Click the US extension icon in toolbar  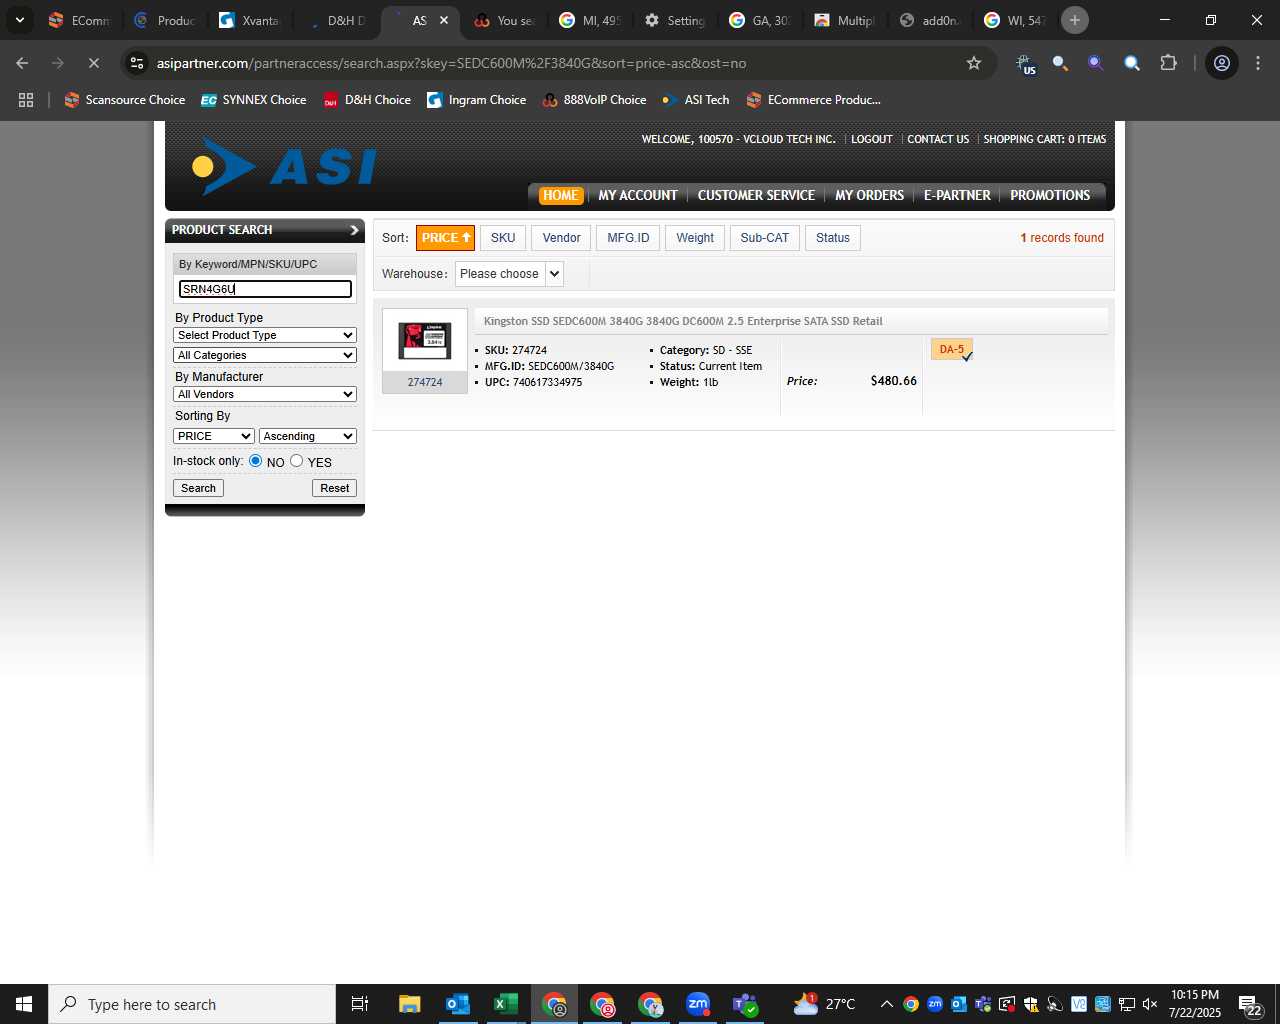click(1026, 63)
